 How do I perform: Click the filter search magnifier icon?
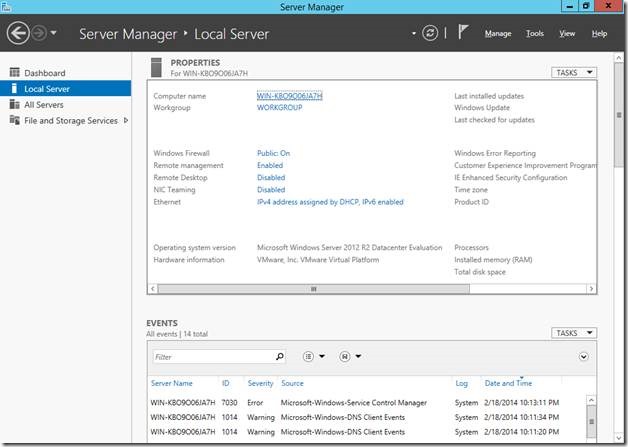point(280,356)
